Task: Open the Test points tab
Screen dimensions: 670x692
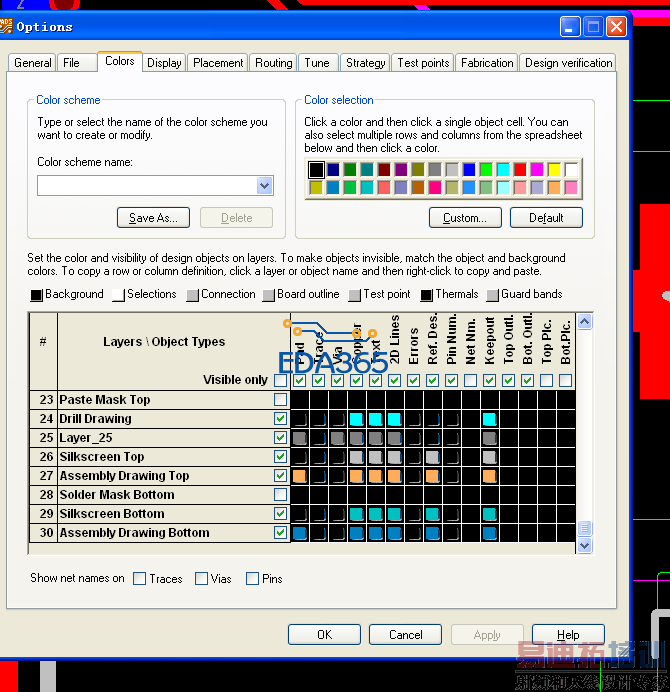Action: pyautogui.click(x=423, y=63)
